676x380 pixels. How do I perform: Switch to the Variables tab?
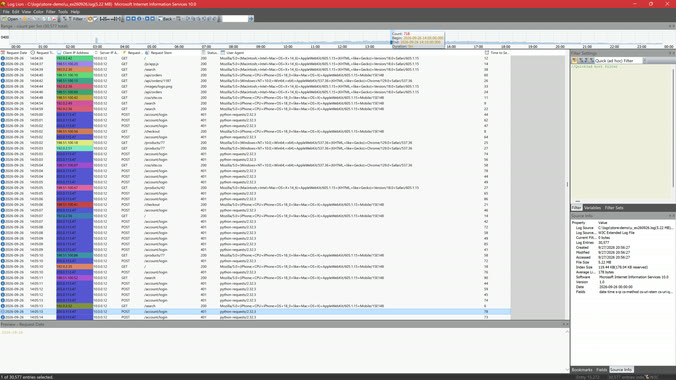[592, 208]
